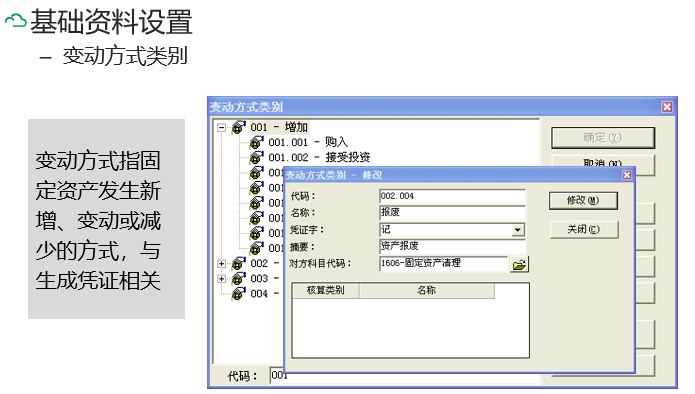The image size is (695, 394).
Task: Click the icon beside 001 增加 node
Action: [239, 128]
